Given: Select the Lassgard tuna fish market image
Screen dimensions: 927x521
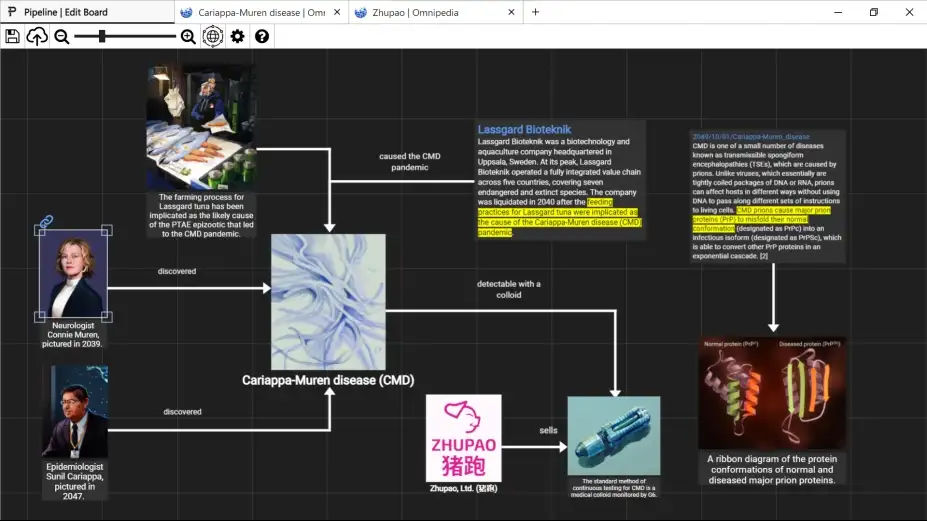Looking at the screenshot, I should click(x=201, y=127).
